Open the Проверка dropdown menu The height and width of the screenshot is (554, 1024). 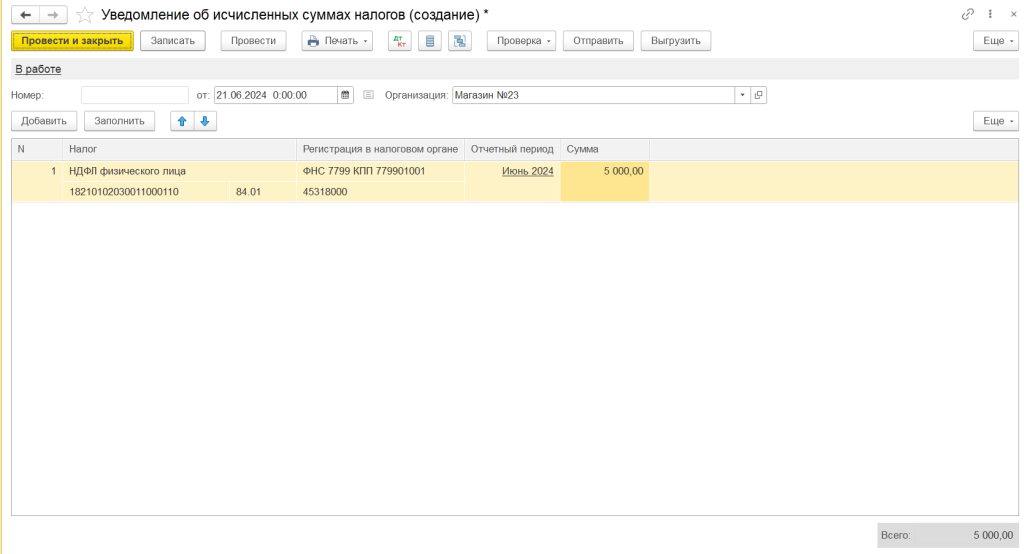pos(521,41)
